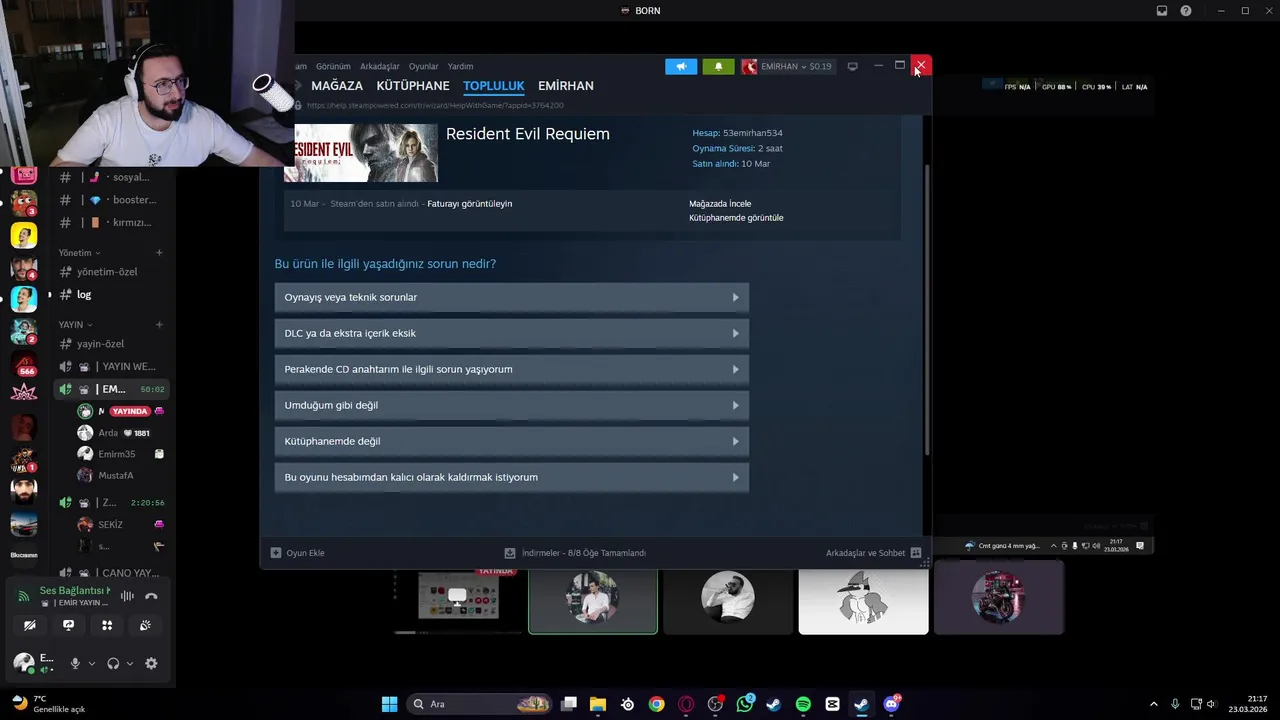Open the EMİRHAN profile tab
Image resolution: width=1280 pixels, height=720 pixels.
click(566, 86)
